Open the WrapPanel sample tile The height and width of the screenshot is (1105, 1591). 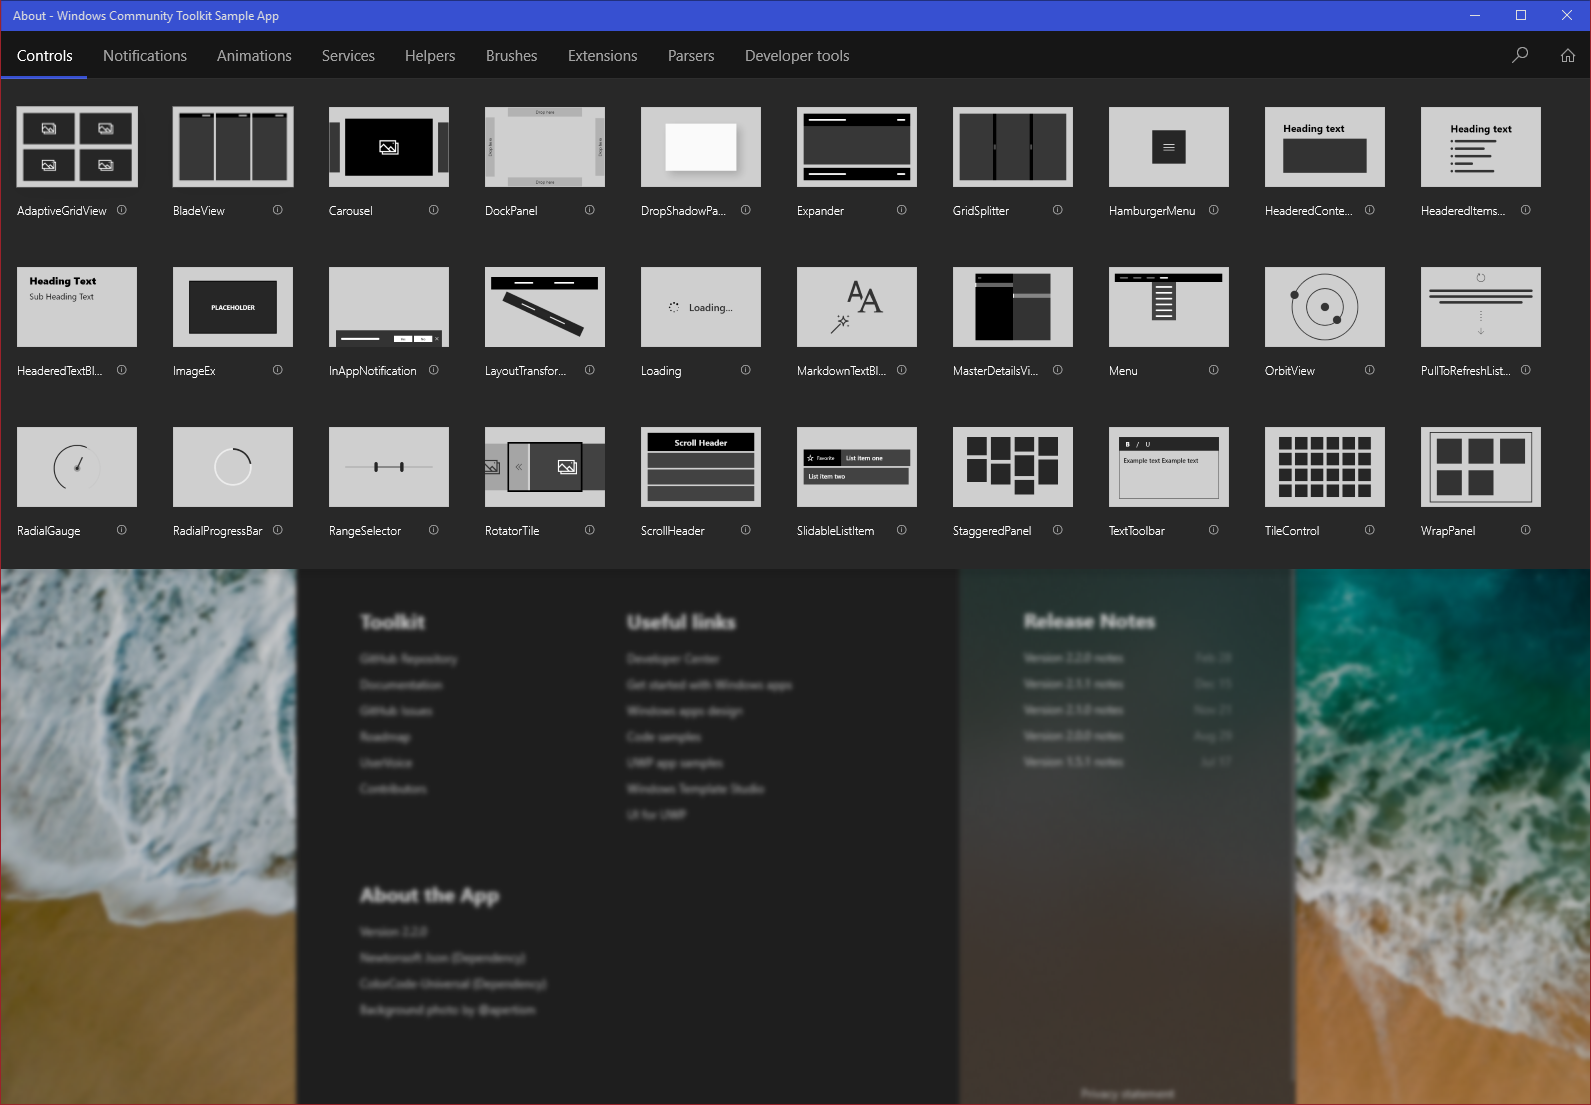click(1481, 467)
